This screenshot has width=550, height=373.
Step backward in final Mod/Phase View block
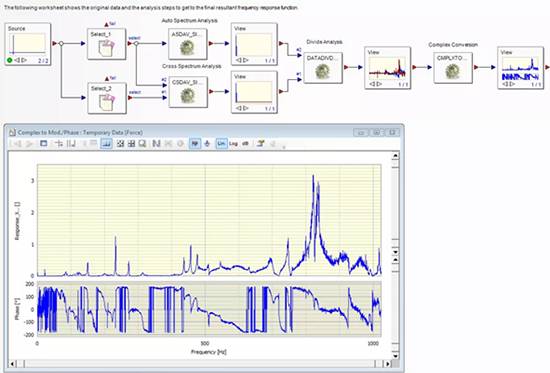(x=505, y=84)
